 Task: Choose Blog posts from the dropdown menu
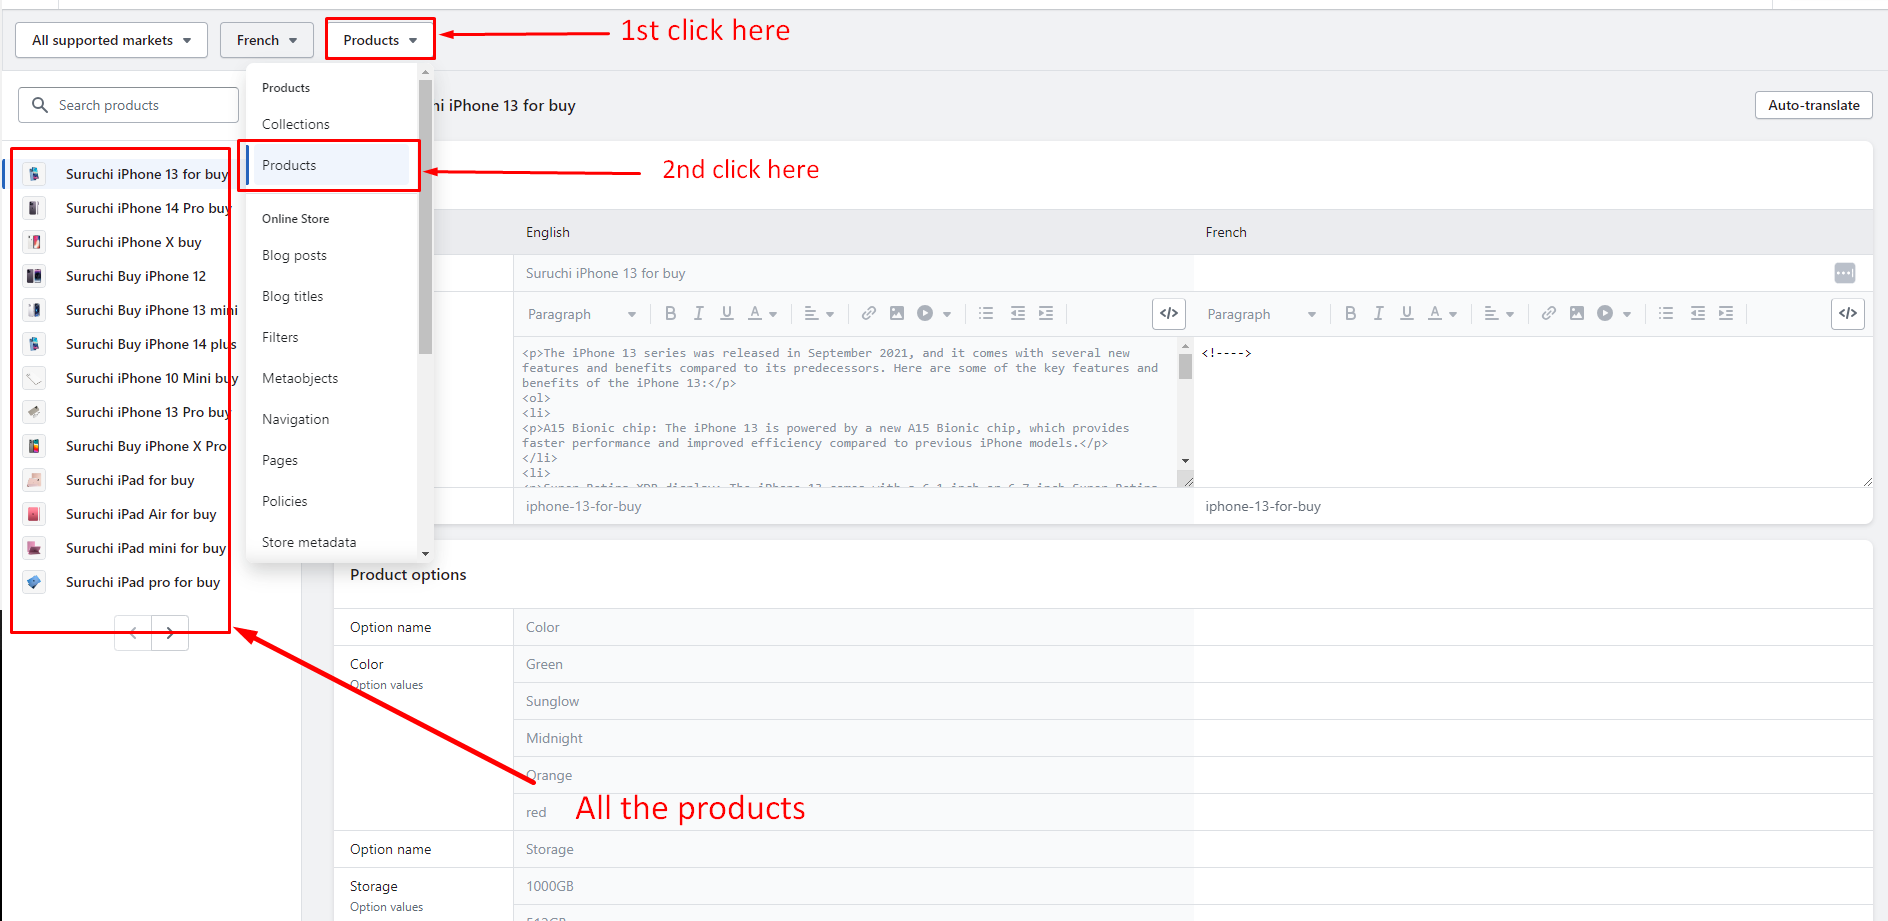pos(294,255)
